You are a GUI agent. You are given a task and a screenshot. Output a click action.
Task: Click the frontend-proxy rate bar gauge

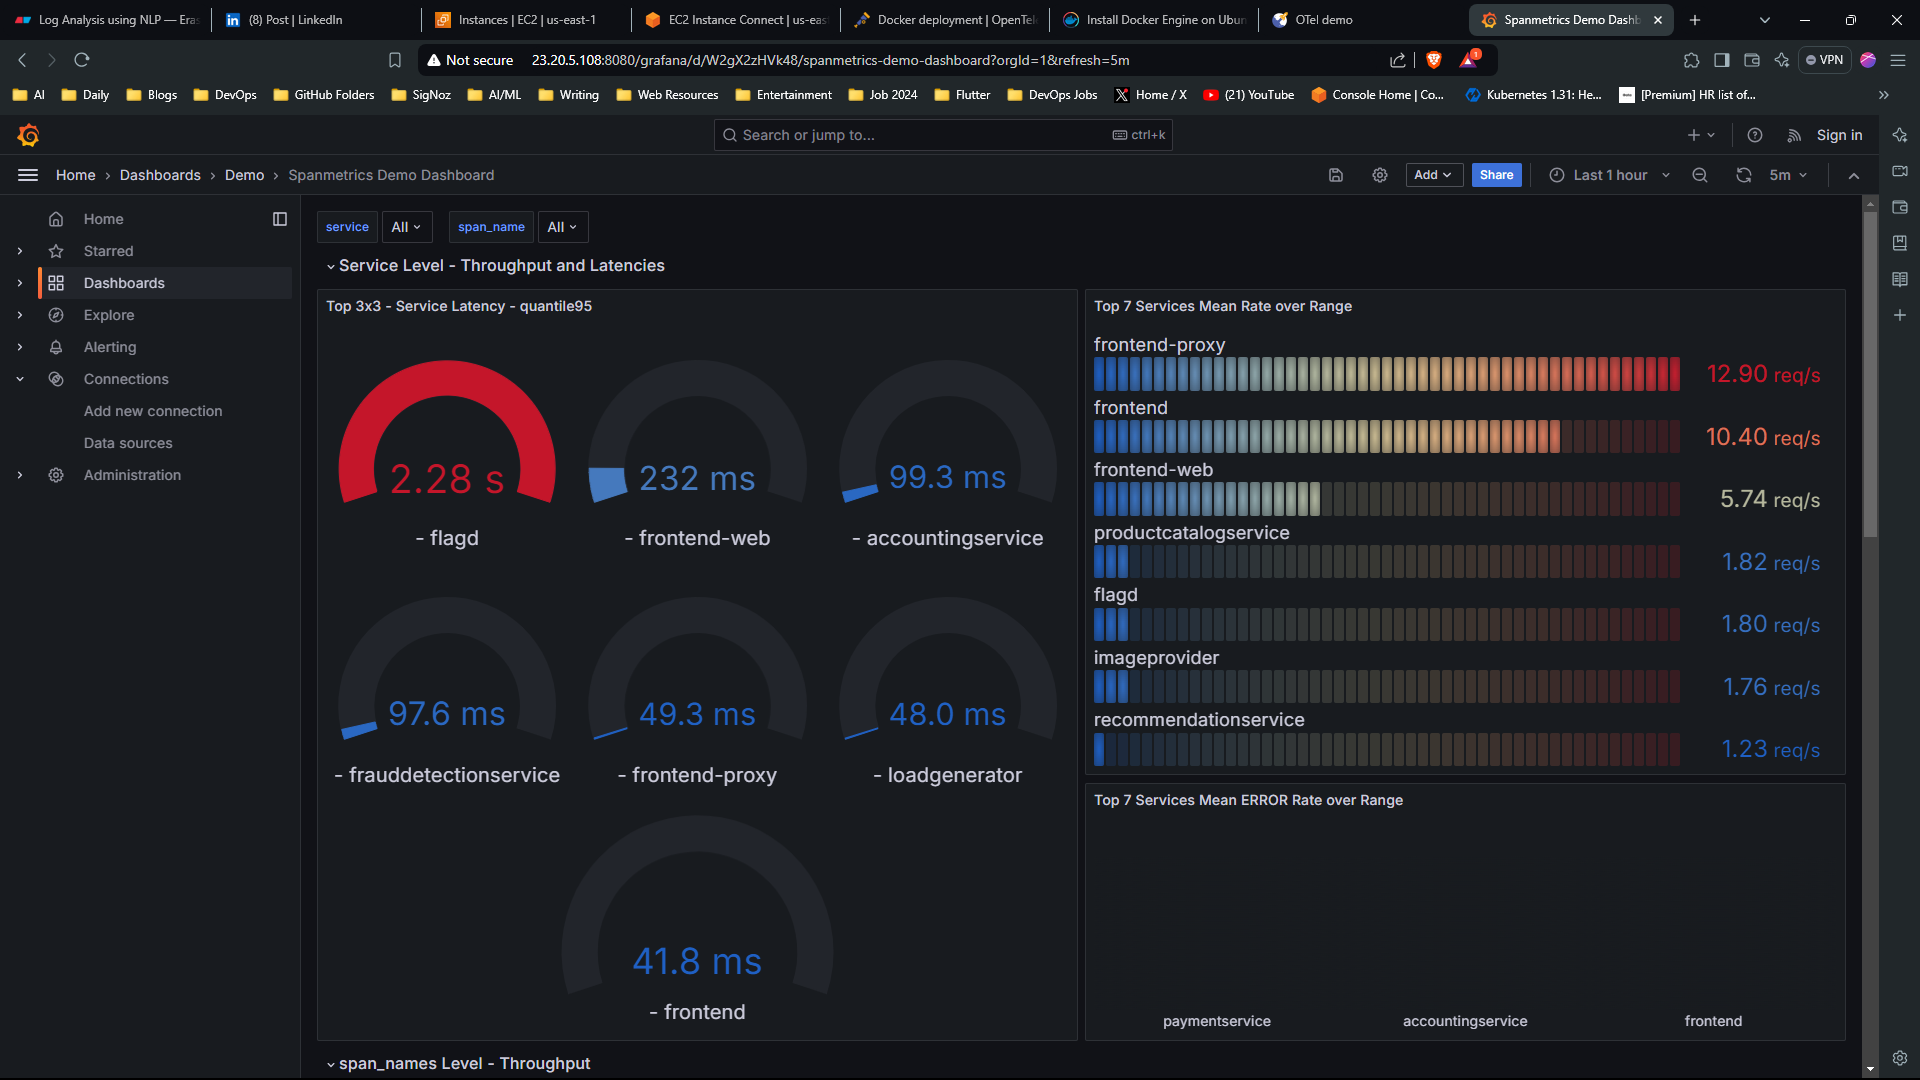1386,374
